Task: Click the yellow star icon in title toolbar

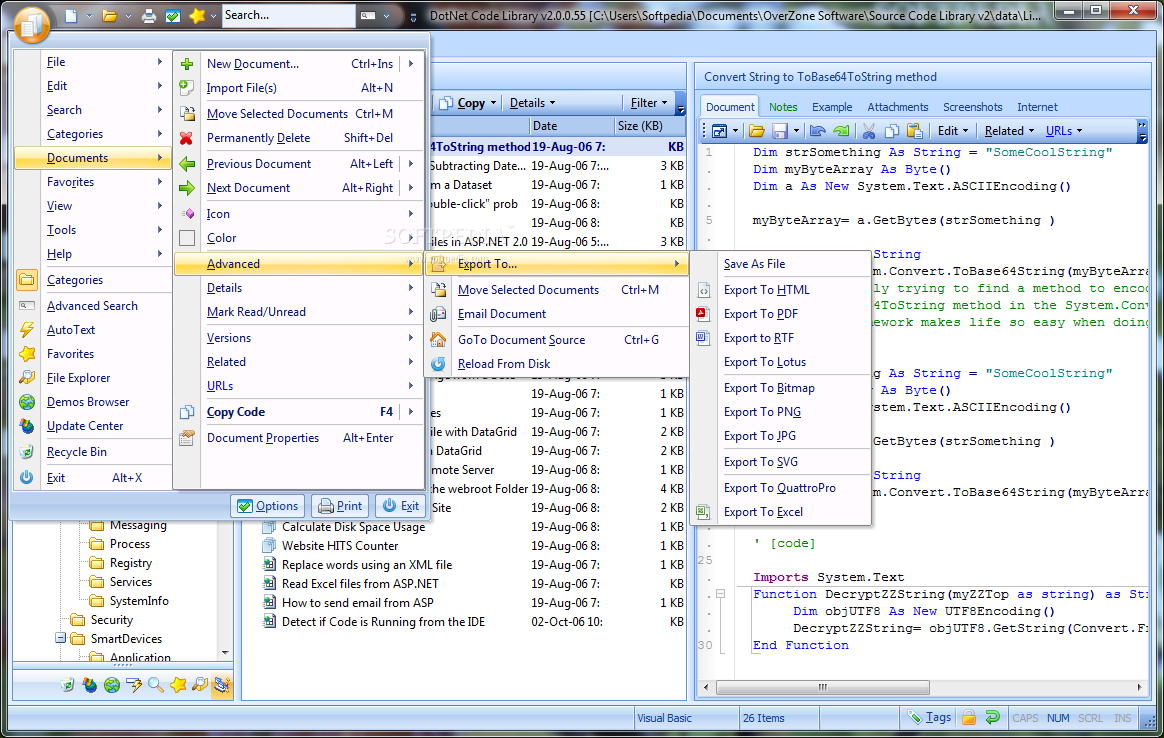Action: pyautogui.click(x=197, y=16)
